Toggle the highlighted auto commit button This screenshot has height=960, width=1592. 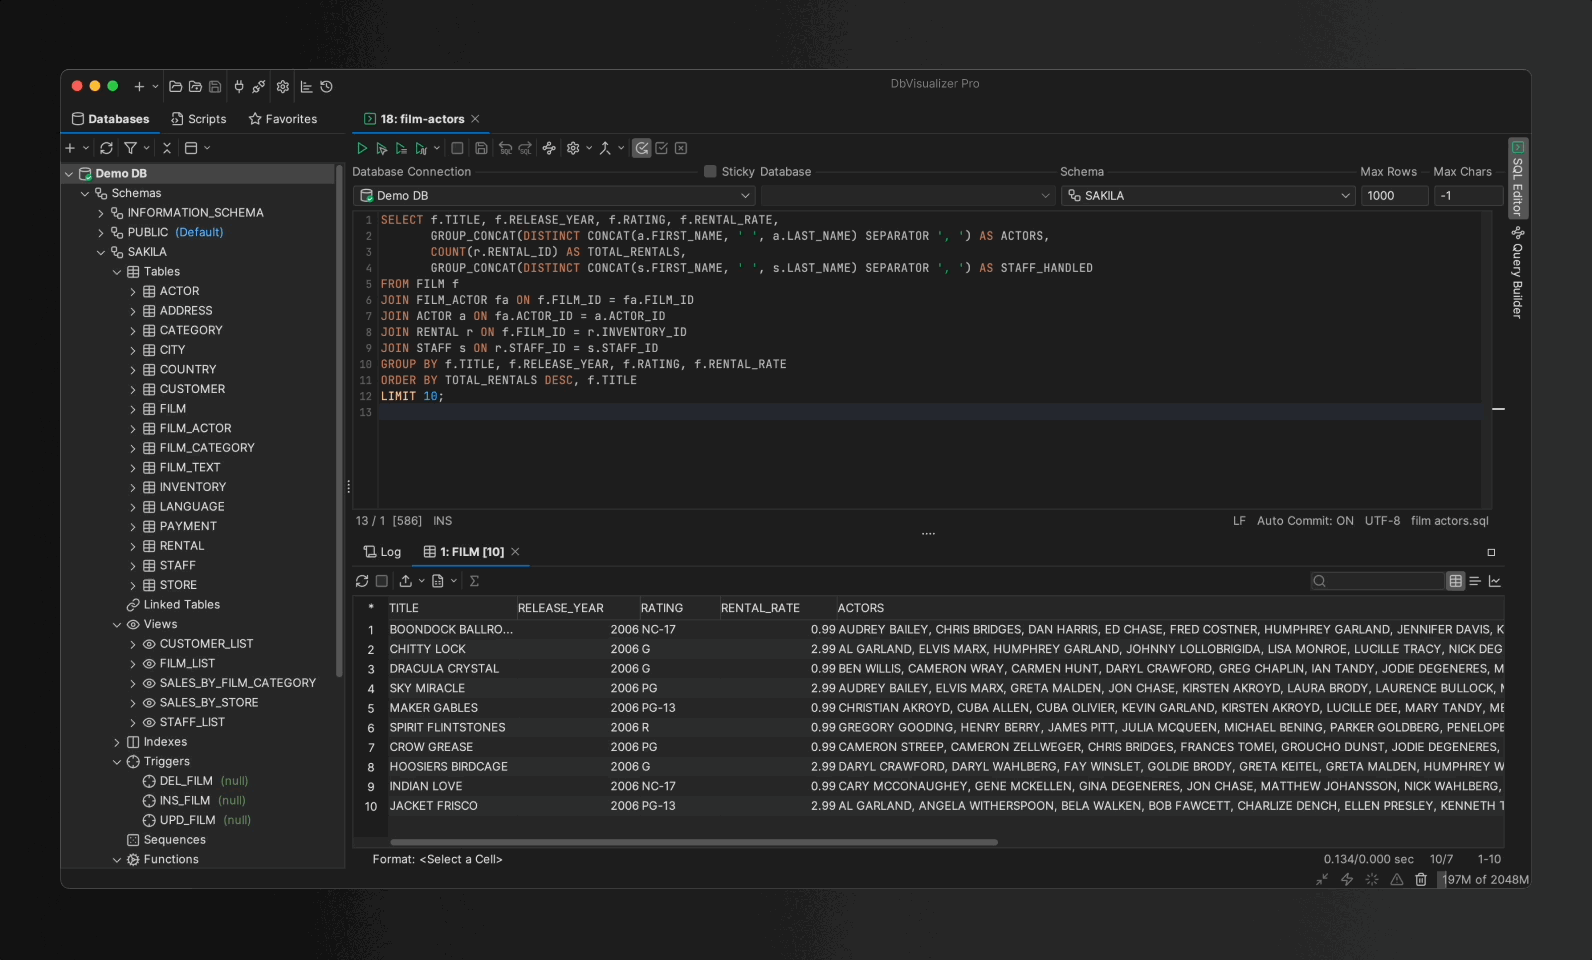642,148
